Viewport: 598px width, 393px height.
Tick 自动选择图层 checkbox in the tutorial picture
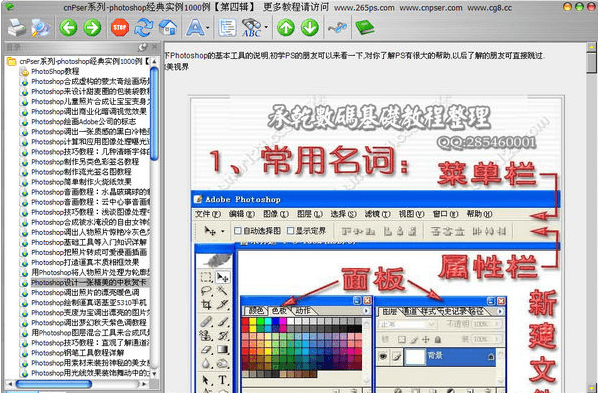tap(238, 230)
